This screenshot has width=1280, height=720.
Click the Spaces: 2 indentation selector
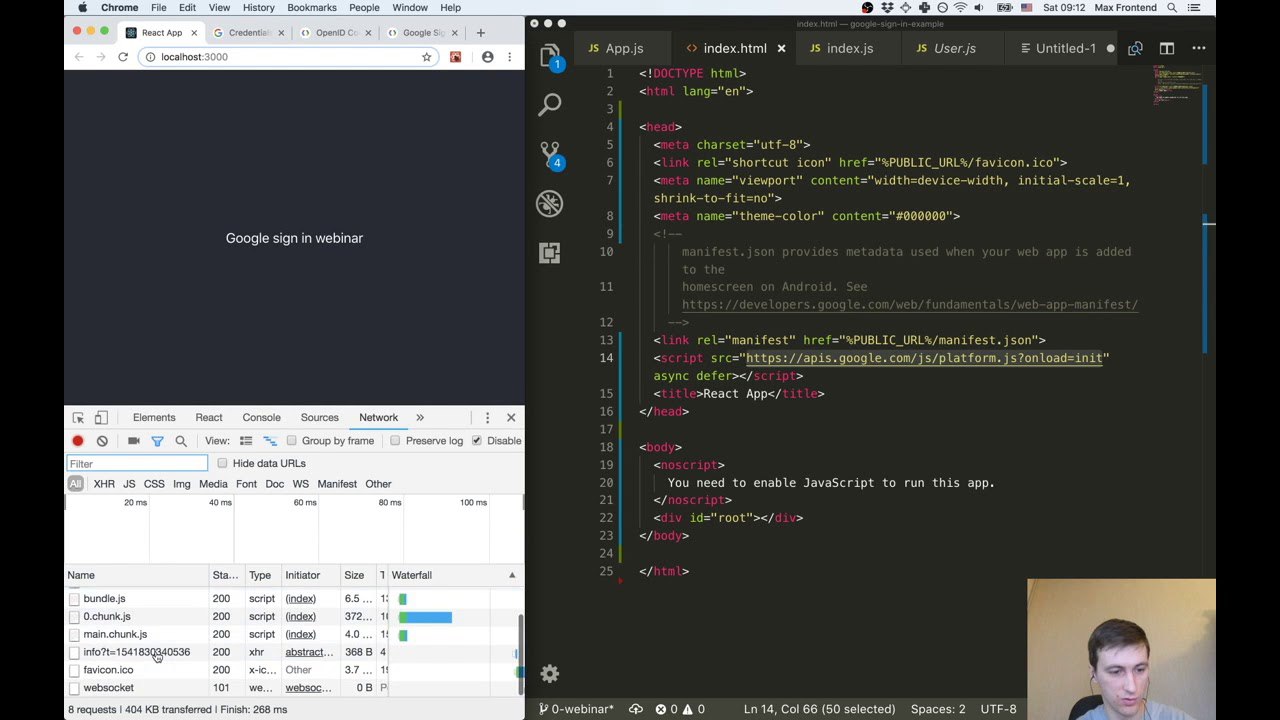(x=938, y=709)
